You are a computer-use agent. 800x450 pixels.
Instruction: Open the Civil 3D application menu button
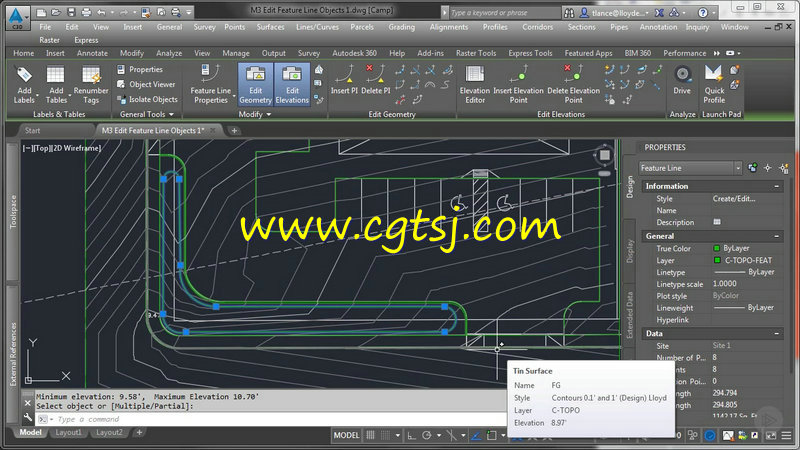(x=18, y=17)
